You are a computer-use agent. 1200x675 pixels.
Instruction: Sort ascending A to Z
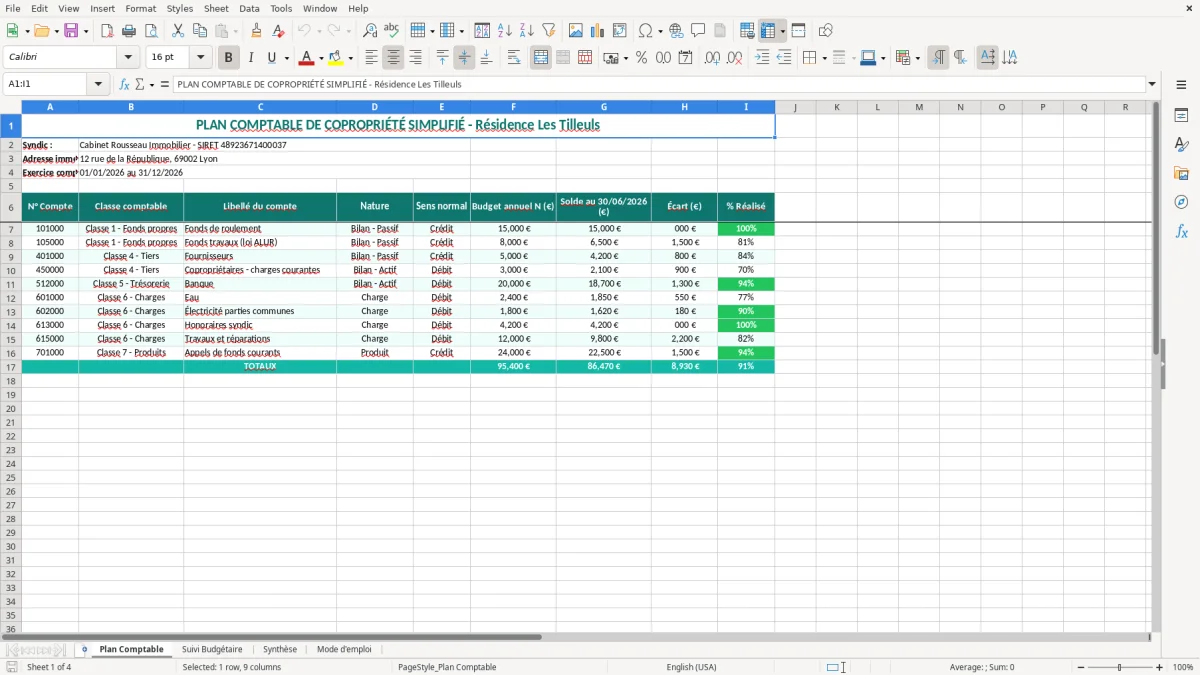point(504,31)
